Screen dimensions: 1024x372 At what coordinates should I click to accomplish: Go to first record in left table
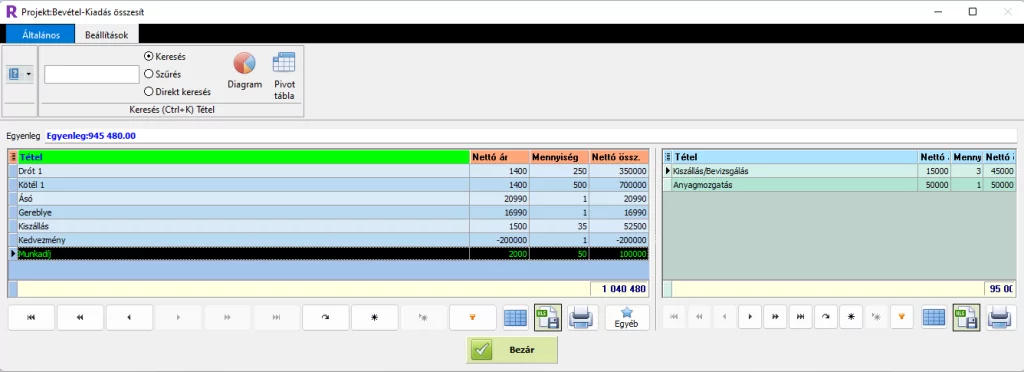[31, 317]
